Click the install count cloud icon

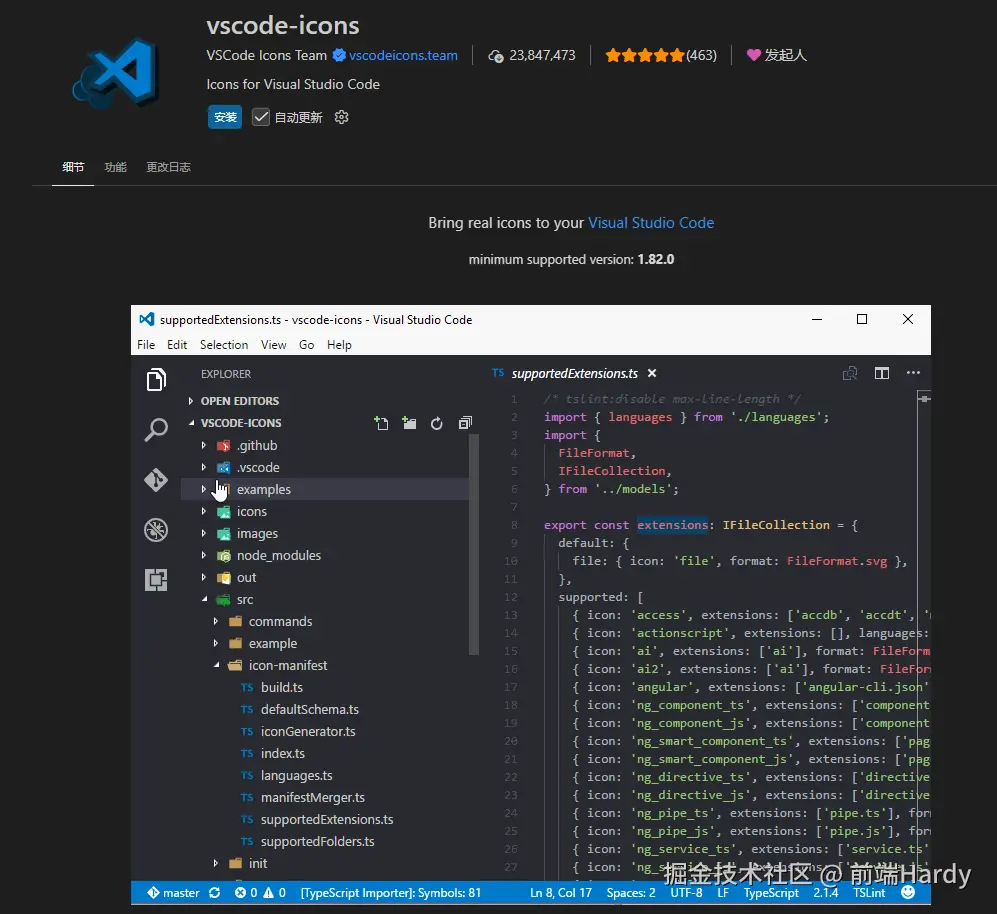tap(496, 56)
